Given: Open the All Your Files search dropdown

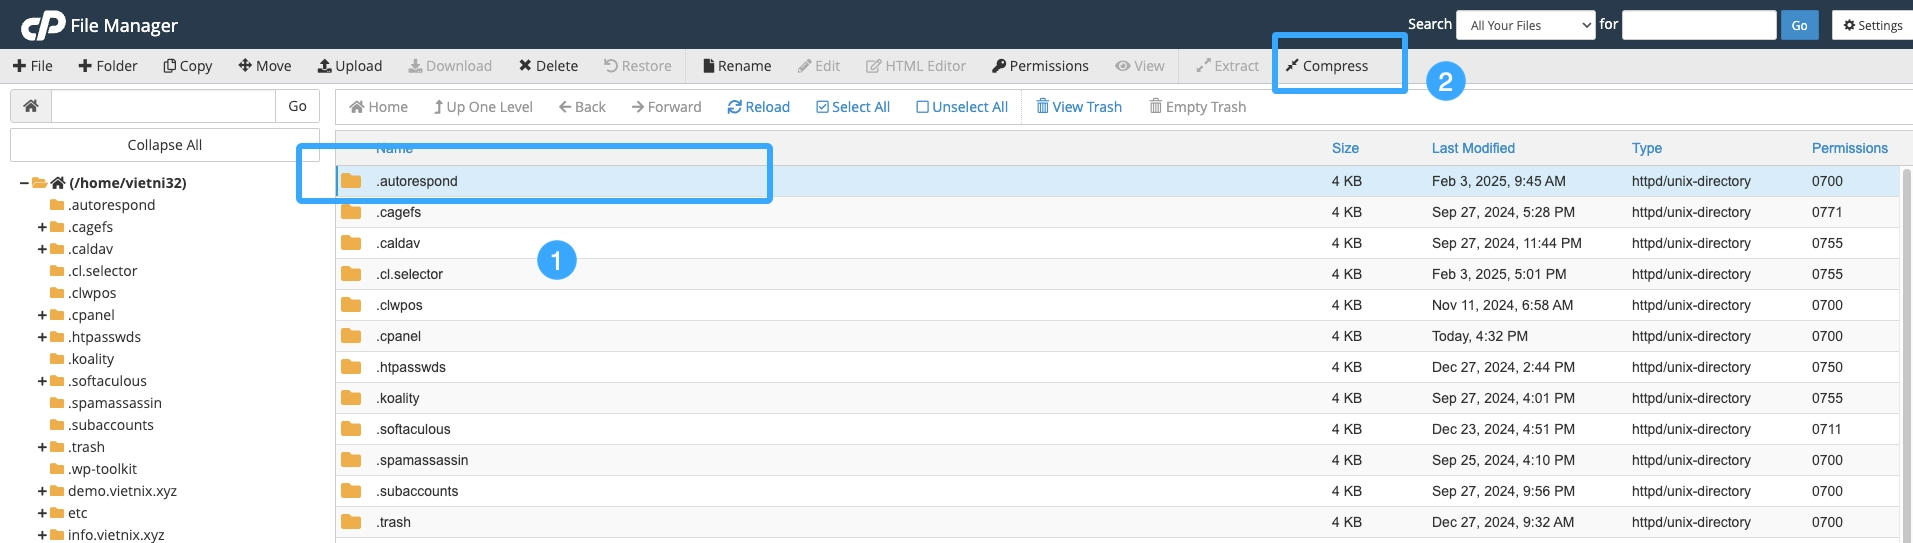Looking at the screenshot, I should click(x=1526, y=25).
